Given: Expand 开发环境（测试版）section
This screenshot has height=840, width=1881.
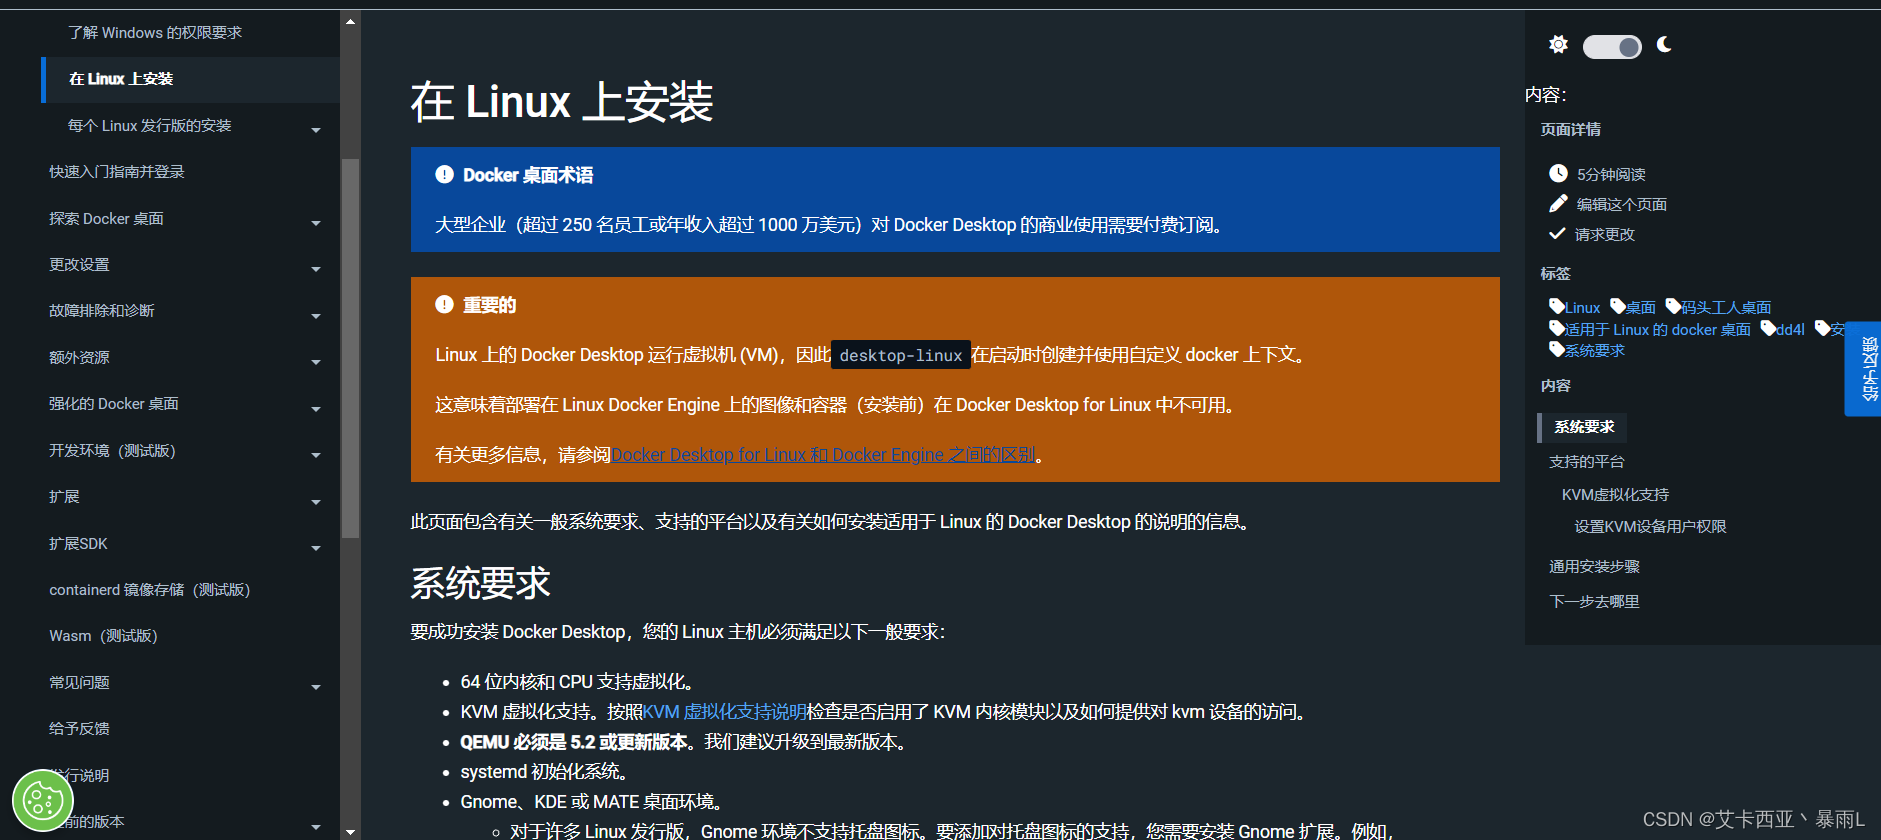Looking at the screenshot, I should pos(316,455).
